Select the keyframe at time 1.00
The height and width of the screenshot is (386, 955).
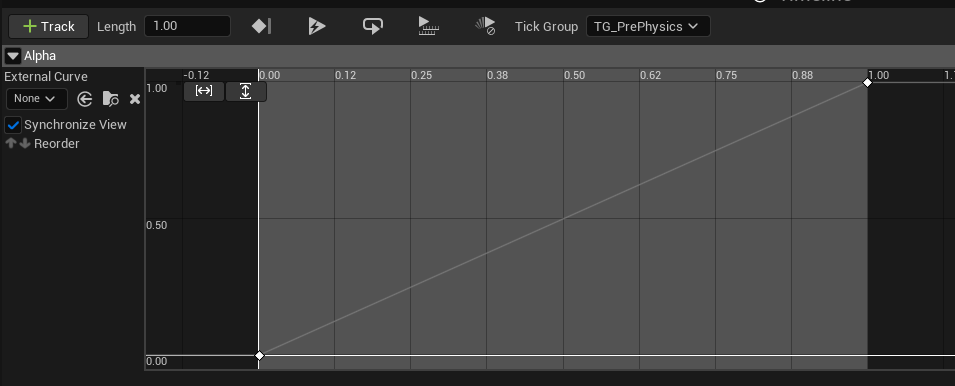867,82
